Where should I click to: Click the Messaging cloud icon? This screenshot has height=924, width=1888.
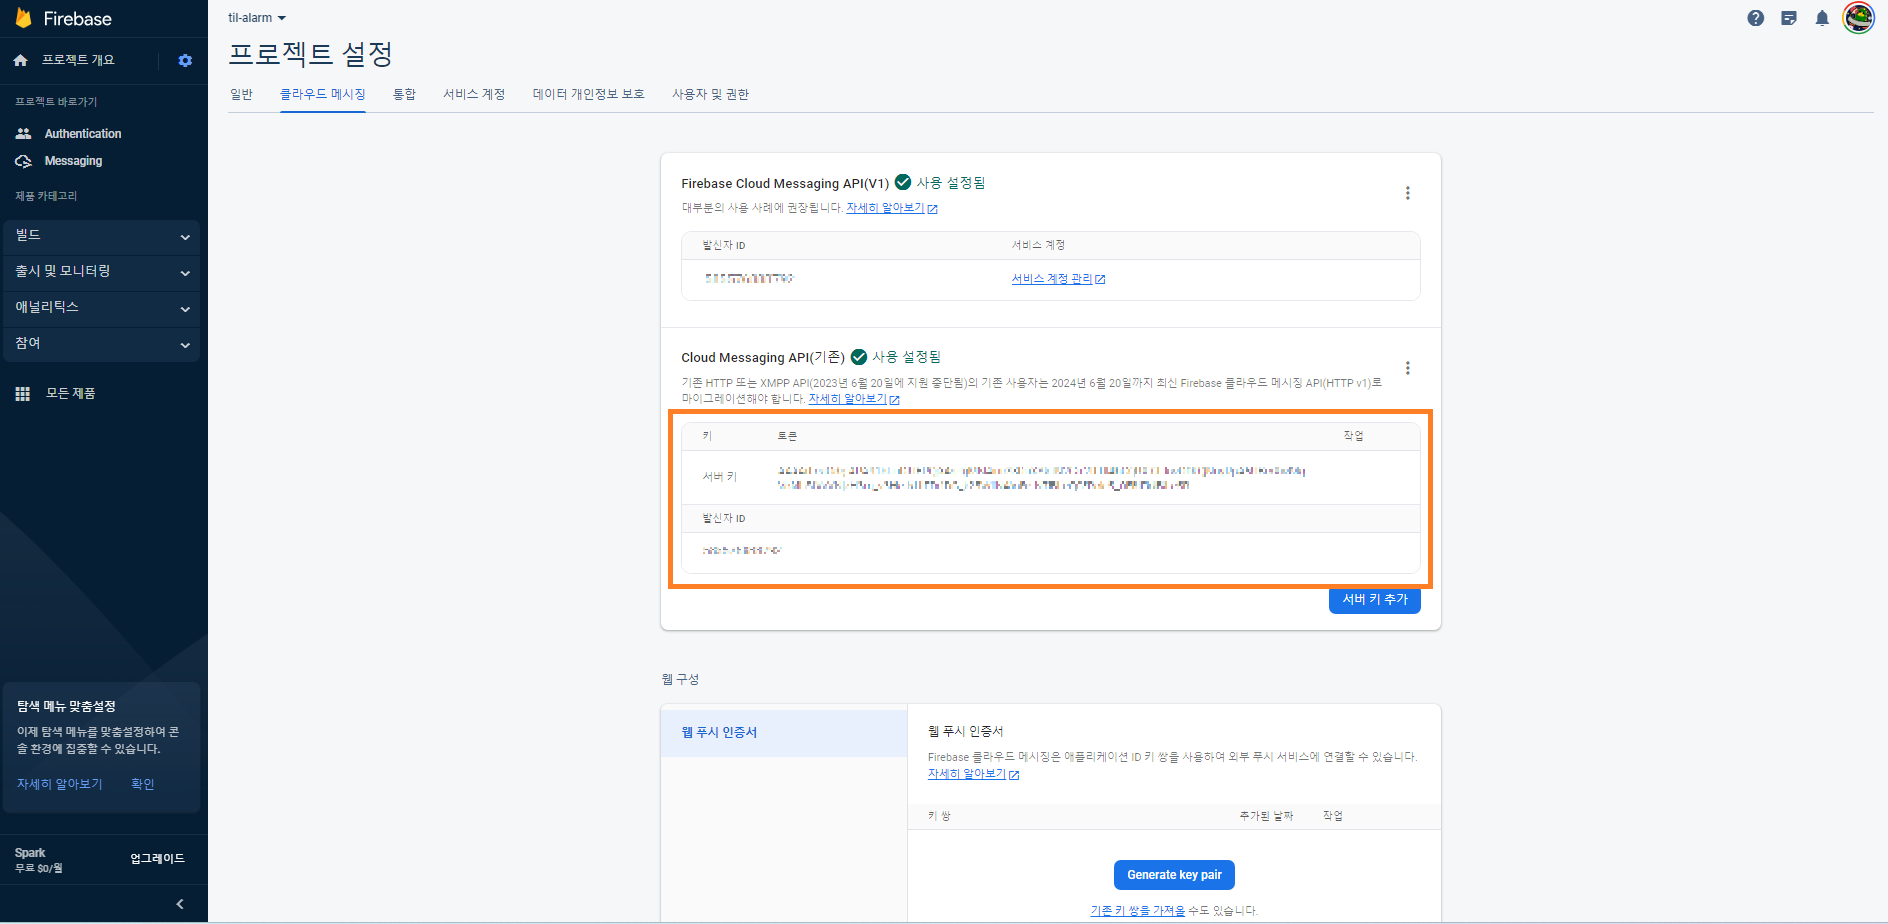(23, 161)
